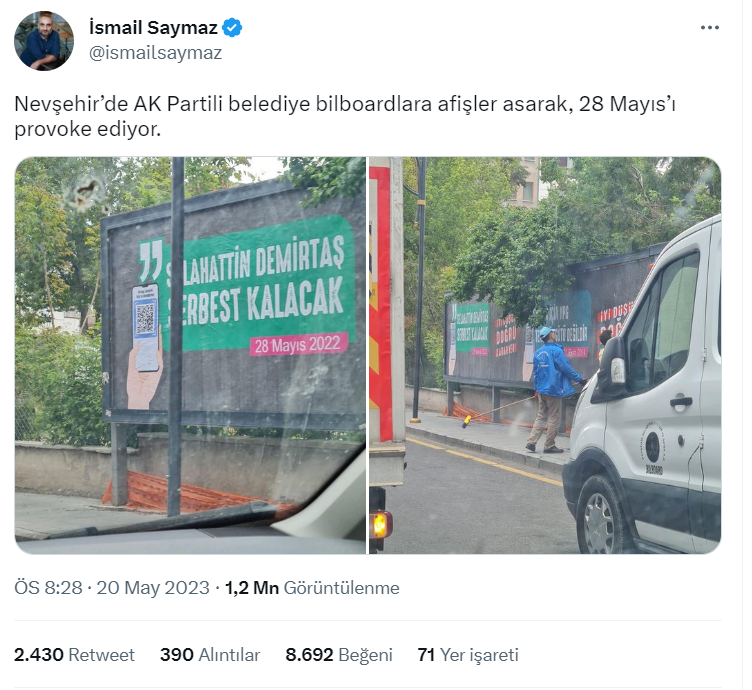752x690 pixels.
Task: Show the 2.430 Retweet list
Action: click(x=74, y=655)
